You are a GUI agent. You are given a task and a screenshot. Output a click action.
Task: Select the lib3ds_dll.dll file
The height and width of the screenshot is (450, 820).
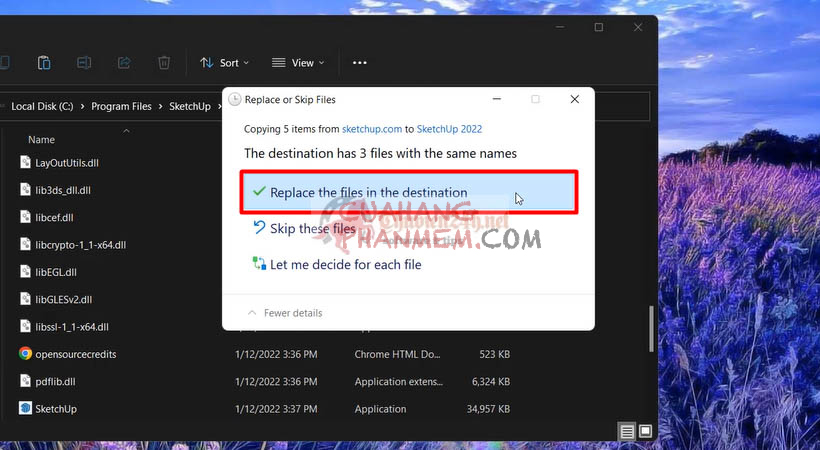coord(63,190)
